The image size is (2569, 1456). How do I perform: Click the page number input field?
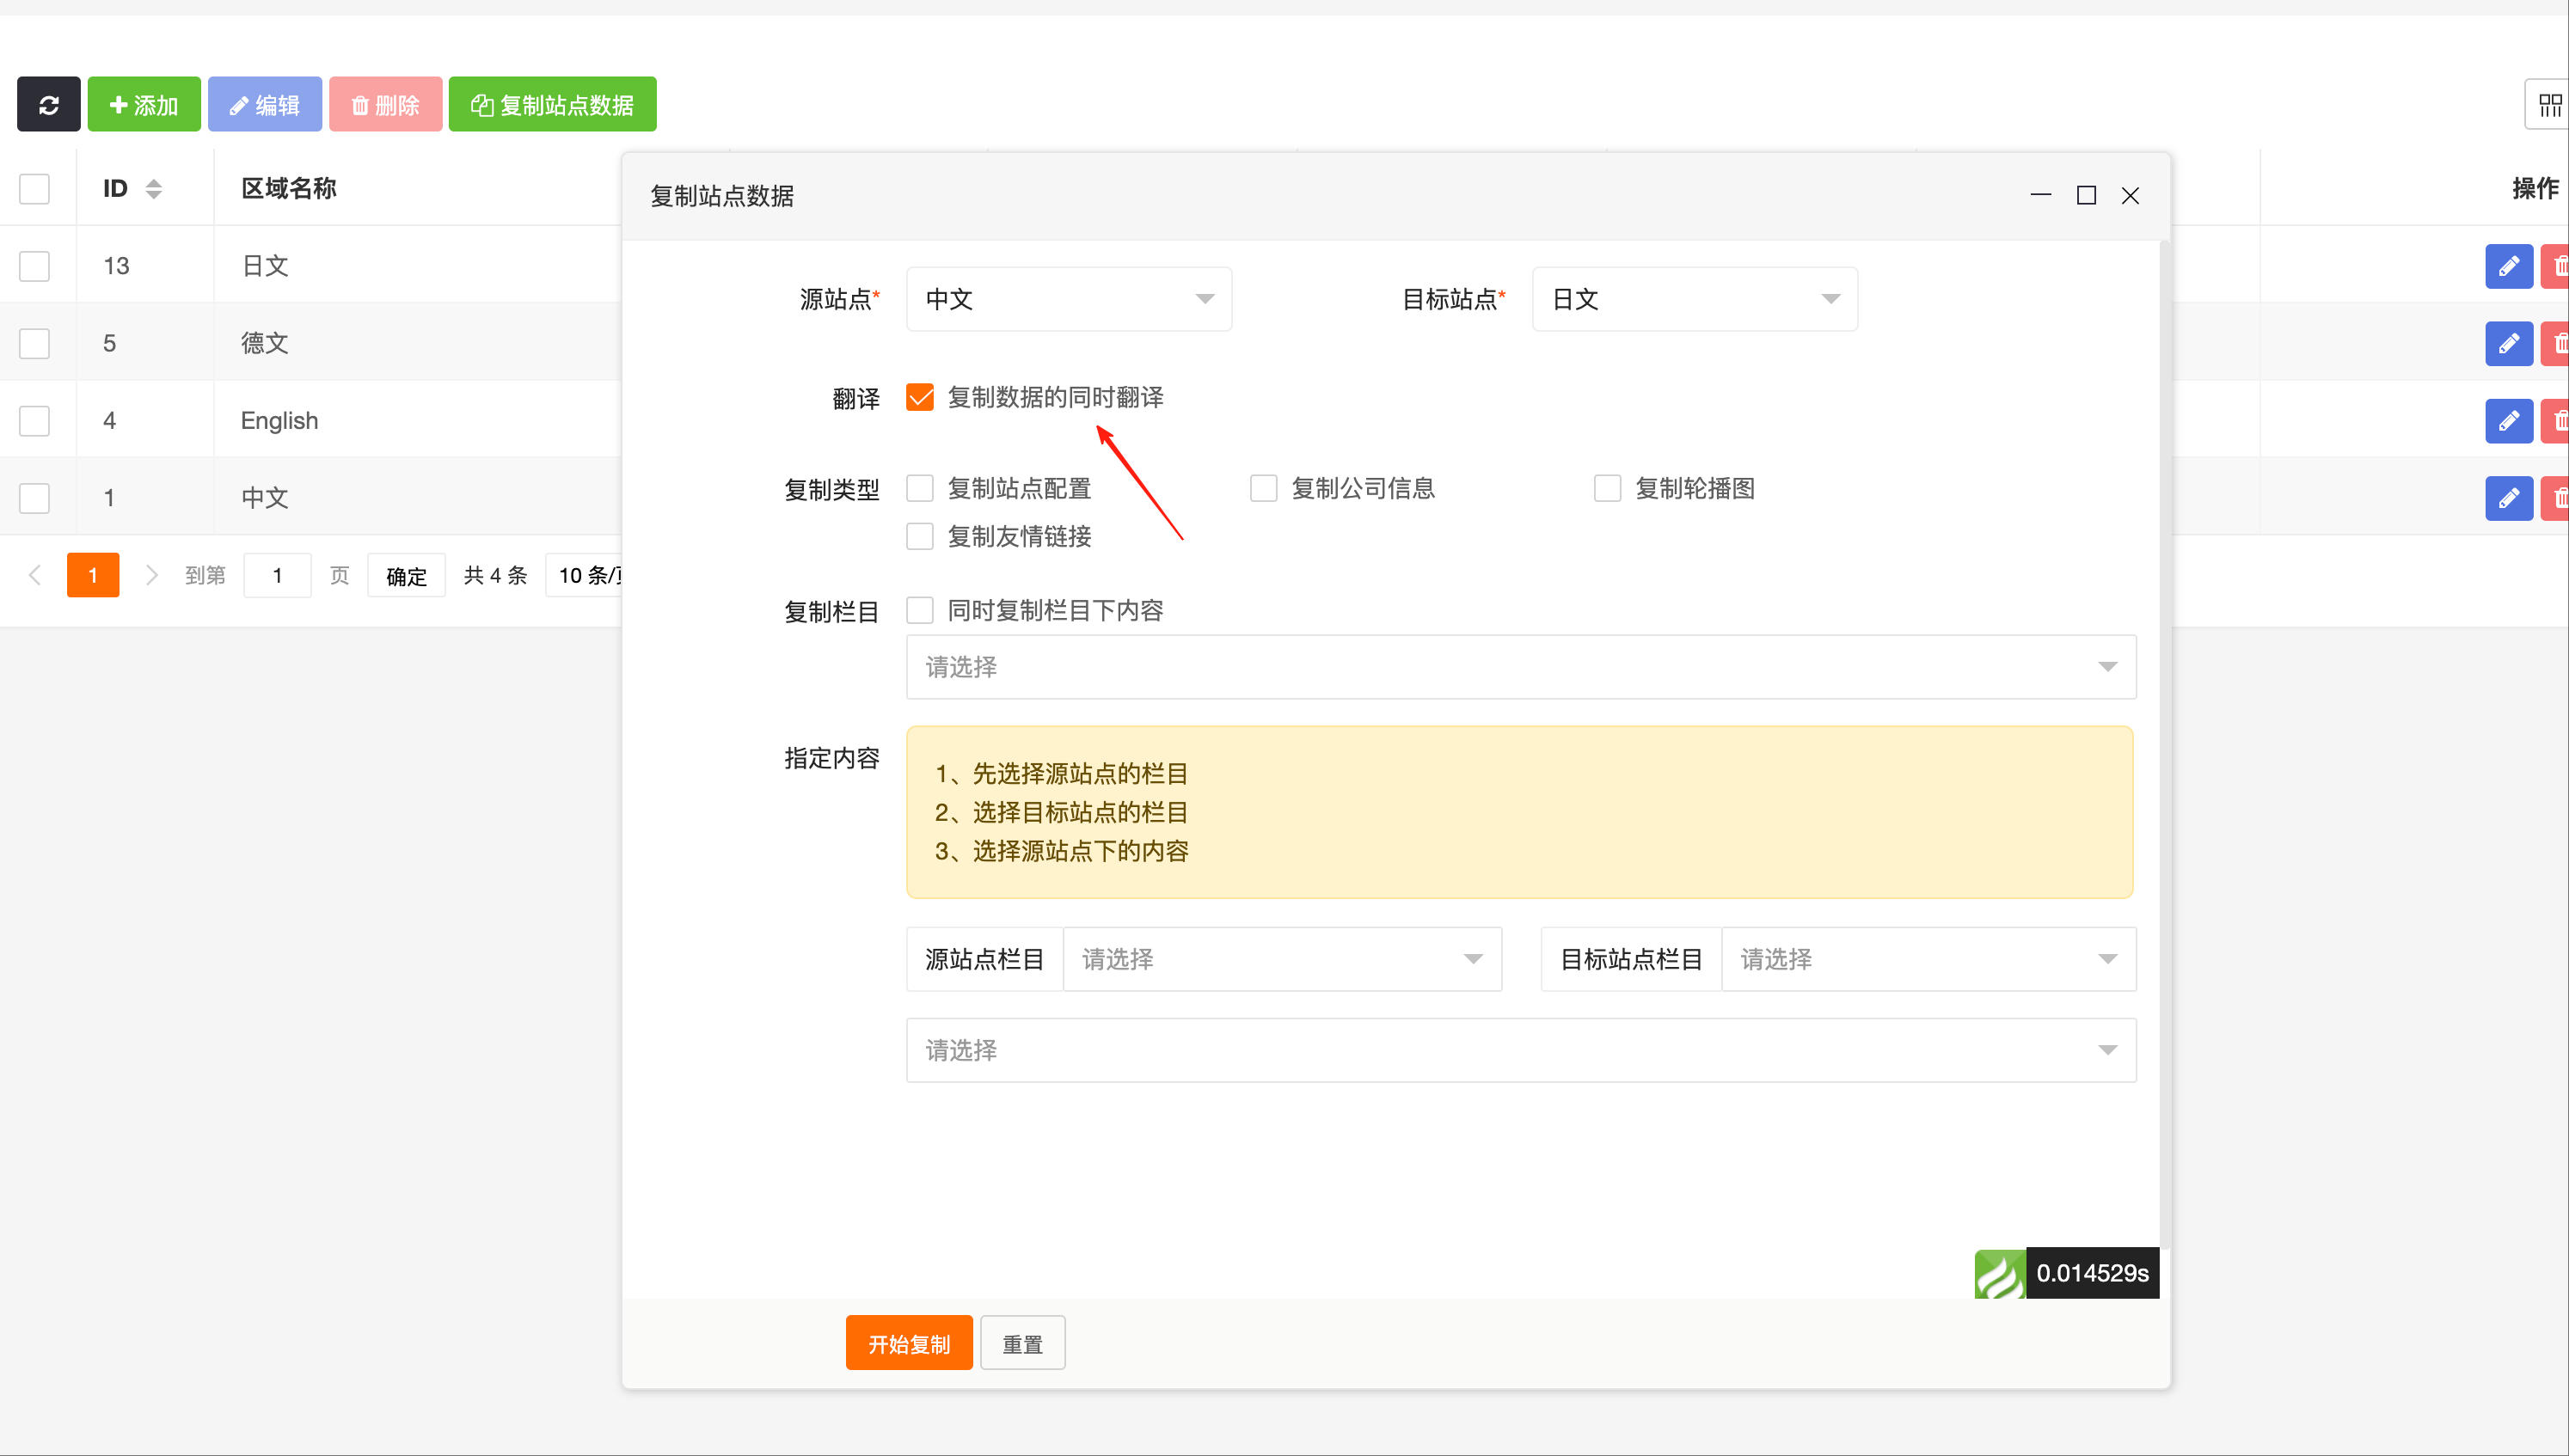(277, 575)
